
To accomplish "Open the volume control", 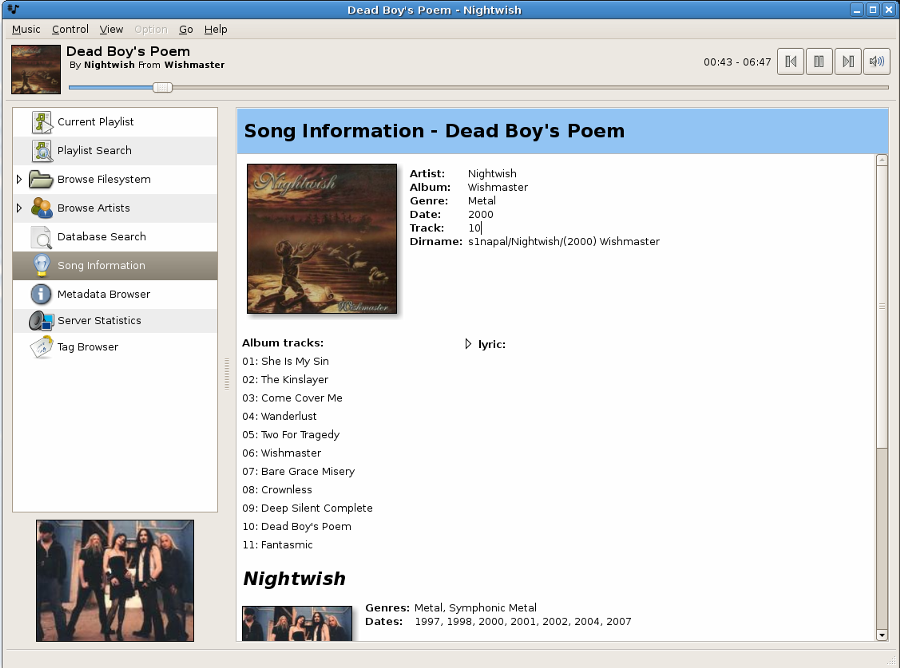I will tap(876, 61).
